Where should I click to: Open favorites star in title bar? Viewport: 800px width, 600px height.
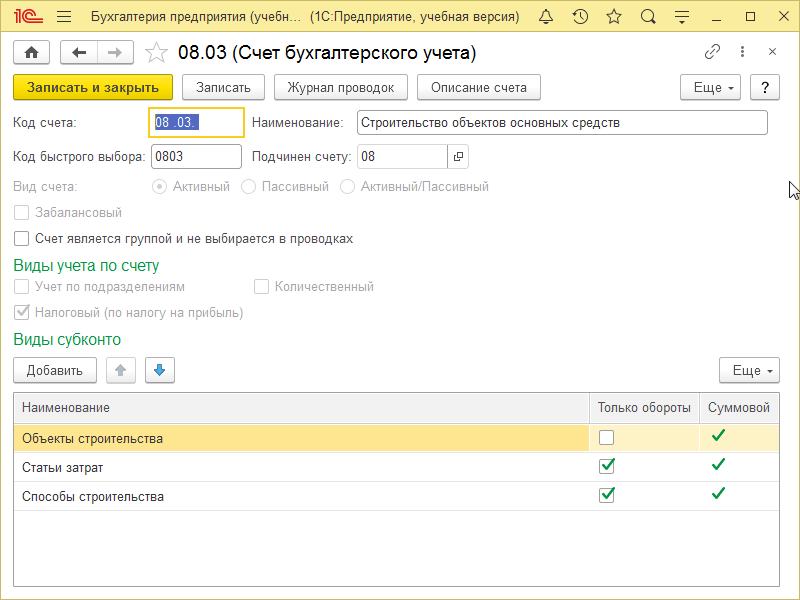(614, 17)
